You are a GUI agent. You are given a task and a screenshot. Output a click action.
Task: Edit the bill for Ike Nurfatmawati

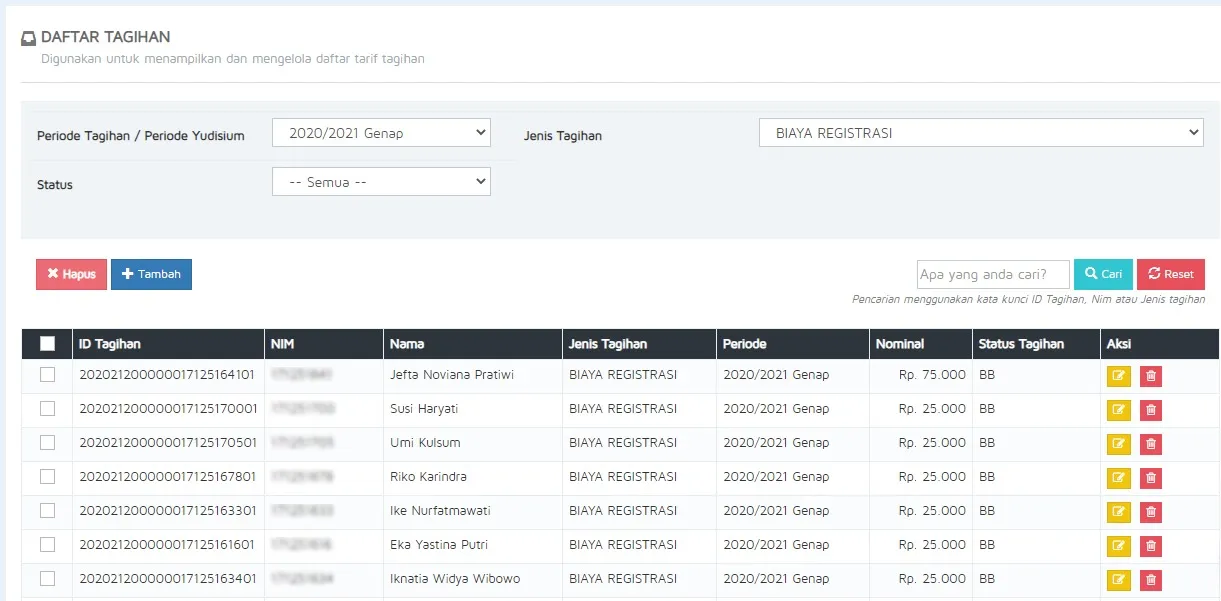click(x=1118, y=512)
